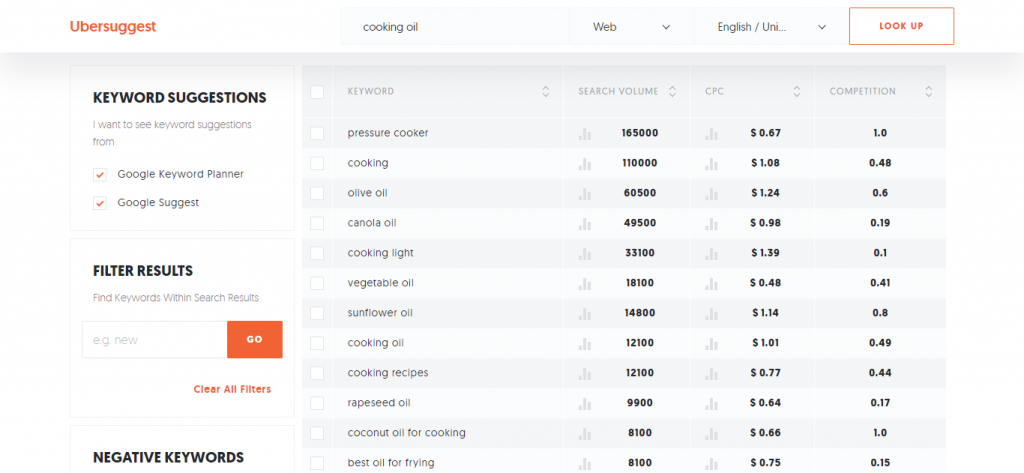Select the best oil for frying checkbox

tap(317, 463)
